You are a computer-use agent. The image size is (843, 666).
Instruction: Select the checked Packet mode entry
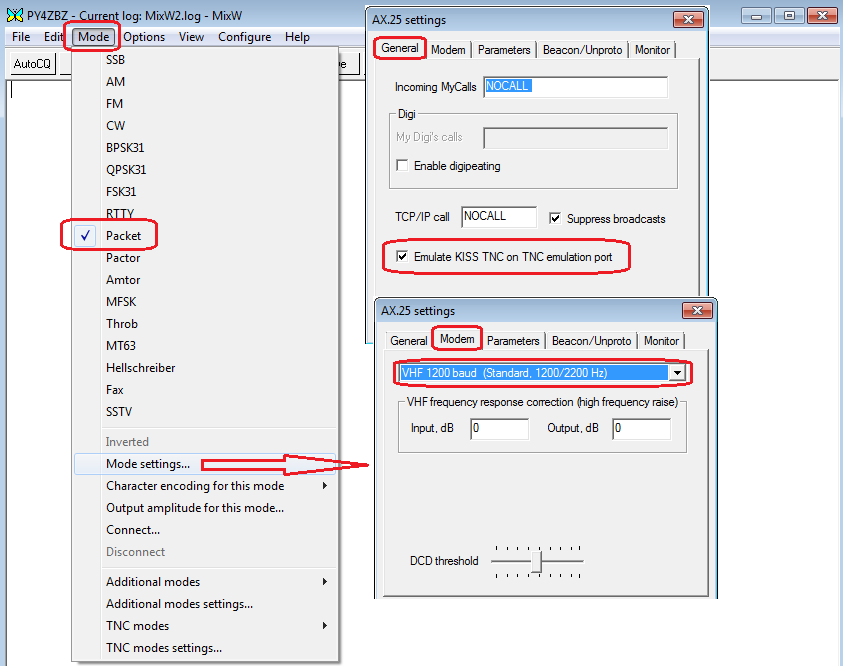[205, 236]
